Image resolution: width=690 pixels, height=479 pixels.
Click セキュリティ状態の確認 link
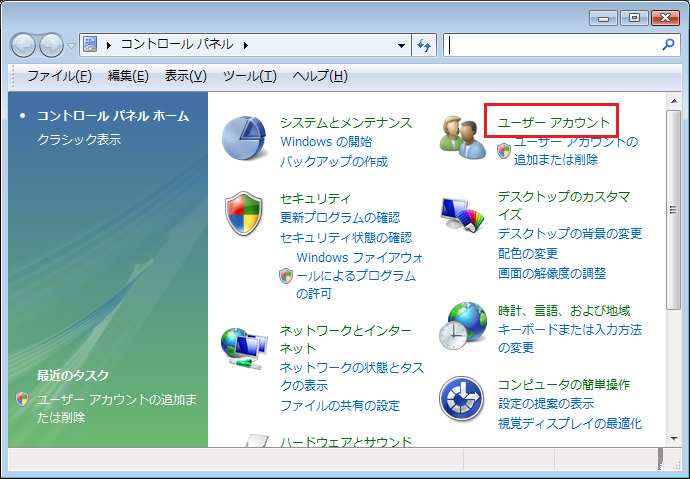click(x=346, y=238)
